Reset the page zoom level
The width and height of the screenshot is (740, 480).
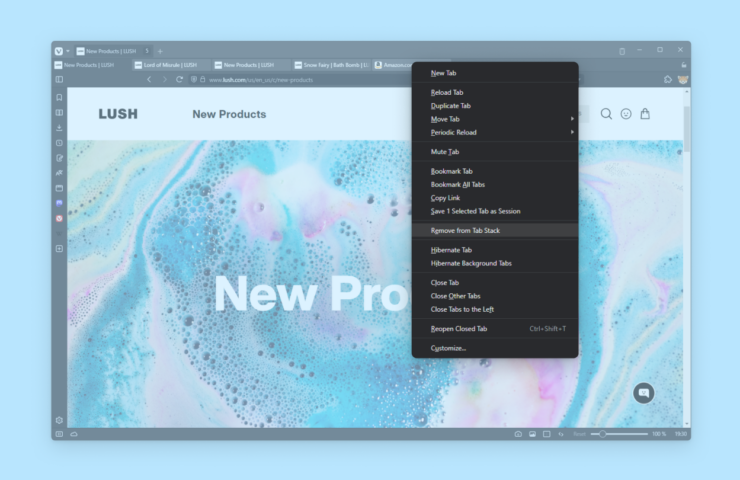580,434
